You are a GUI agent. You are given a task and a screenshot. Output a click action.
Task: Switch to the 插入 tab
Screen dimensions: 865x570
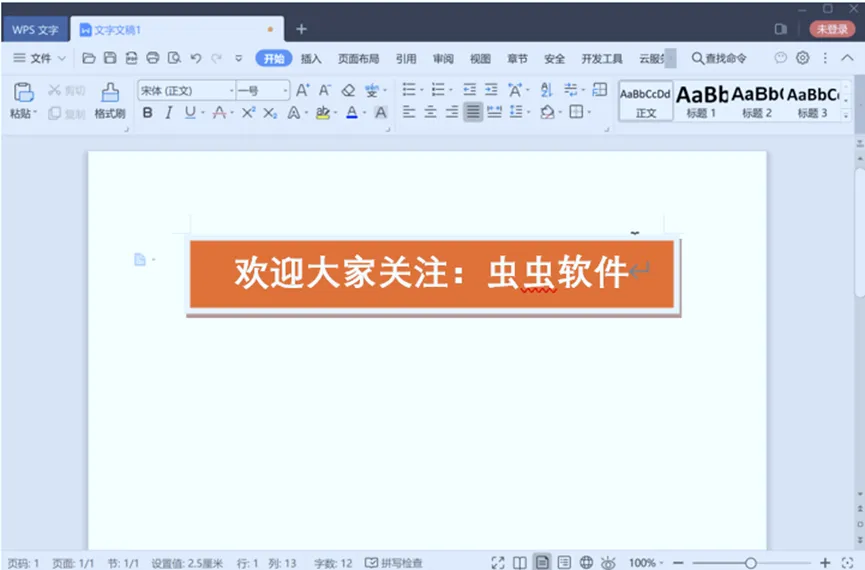click(x=311, y=58)
